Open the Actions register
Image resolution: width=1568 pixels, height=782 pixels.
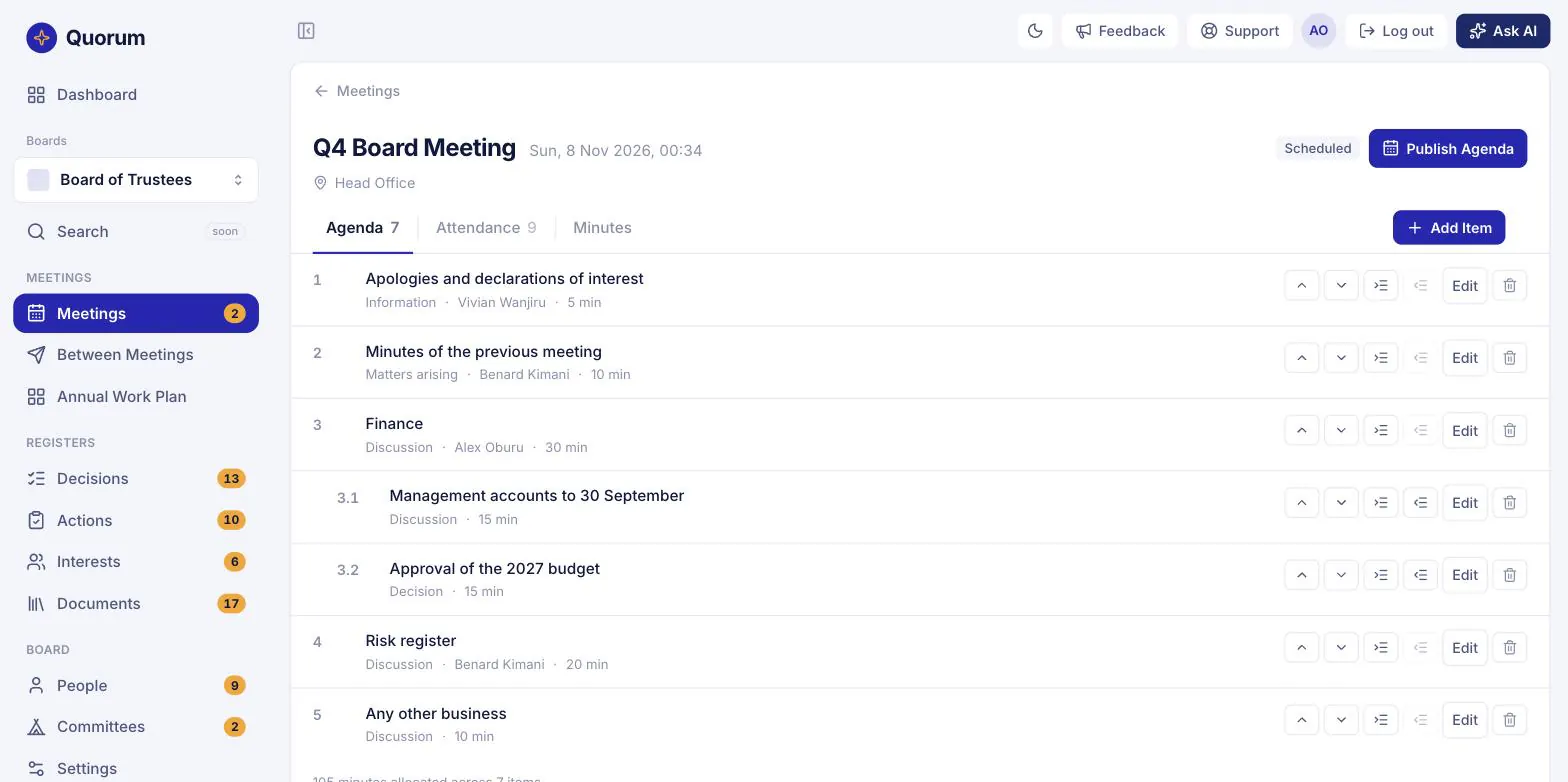point(136,521)
